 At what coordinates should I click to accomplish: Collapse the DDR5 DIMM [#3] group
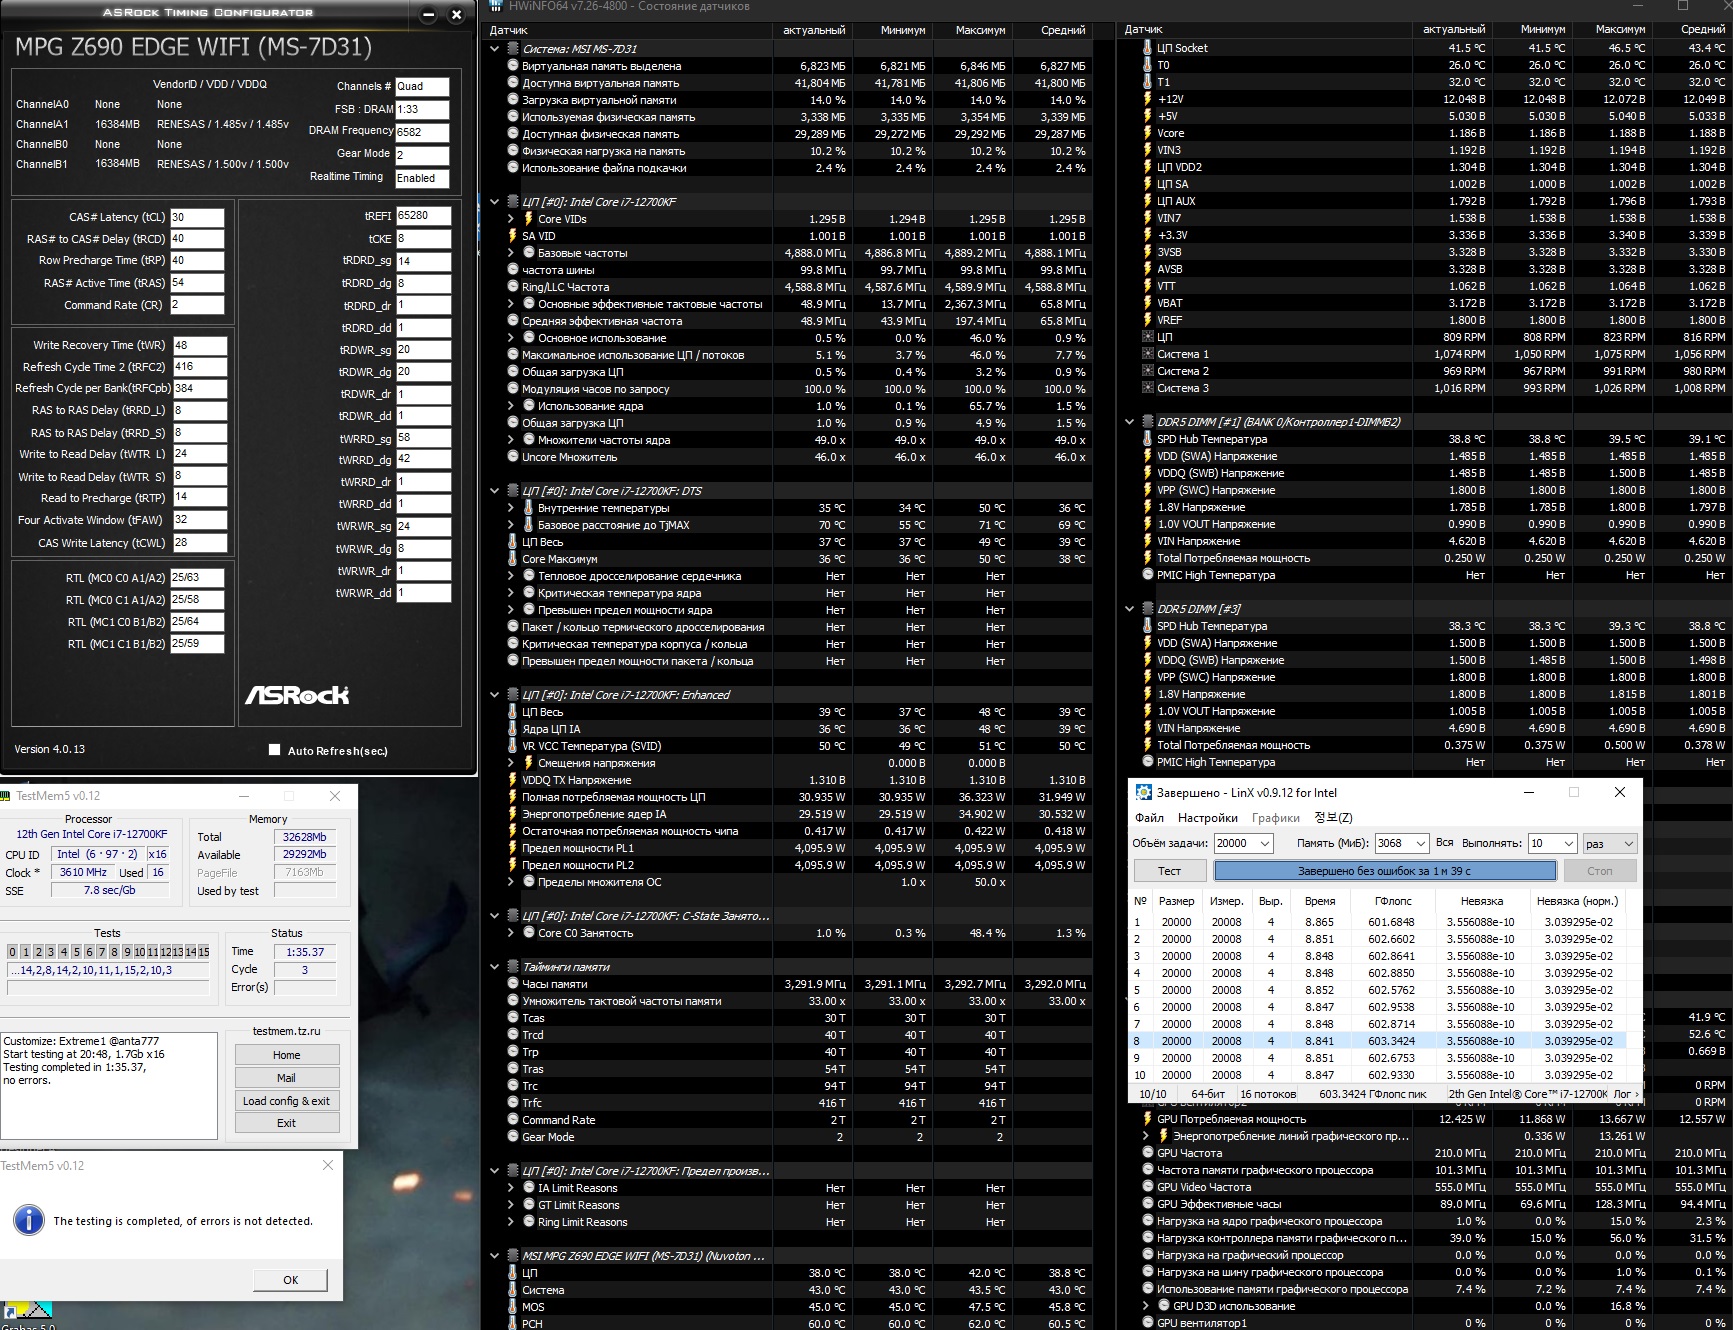coord(1129,609)
